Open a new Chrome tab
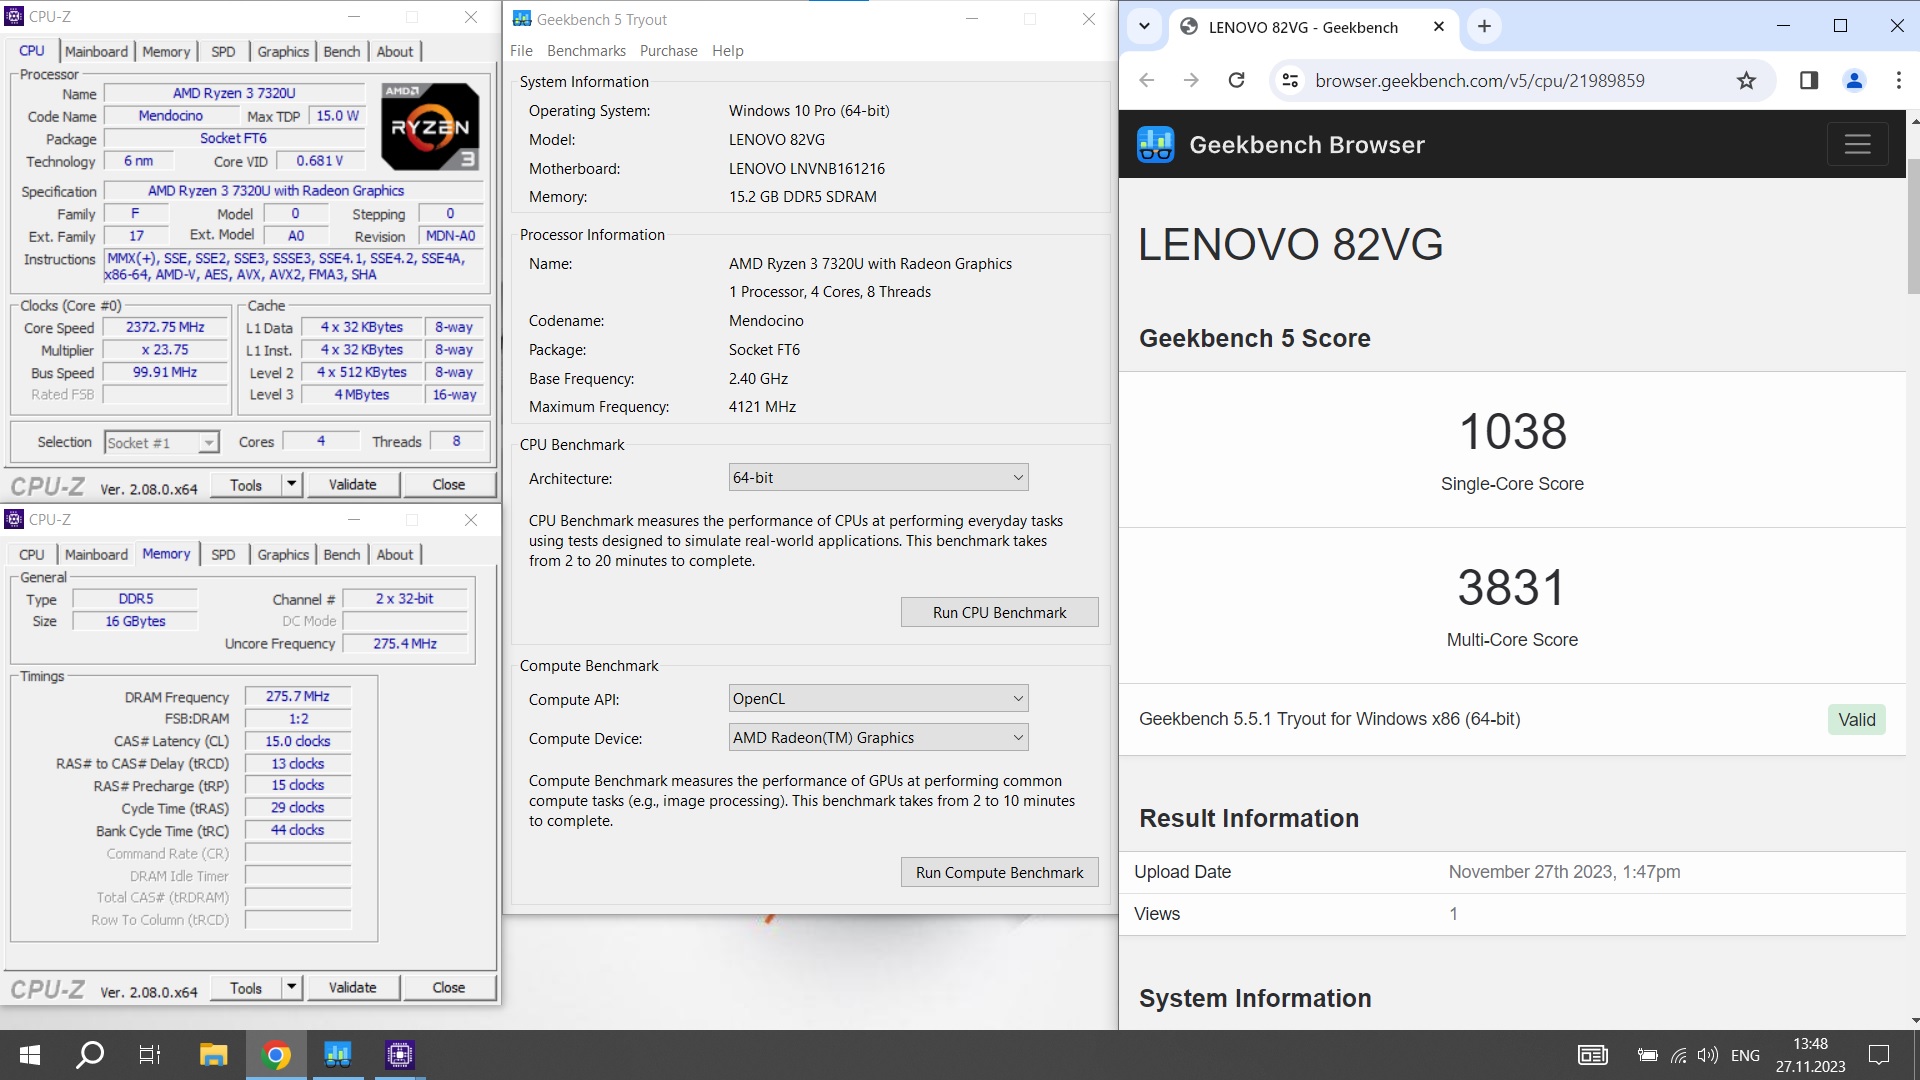The image size is (1920, 1080). coord(1484,26)
